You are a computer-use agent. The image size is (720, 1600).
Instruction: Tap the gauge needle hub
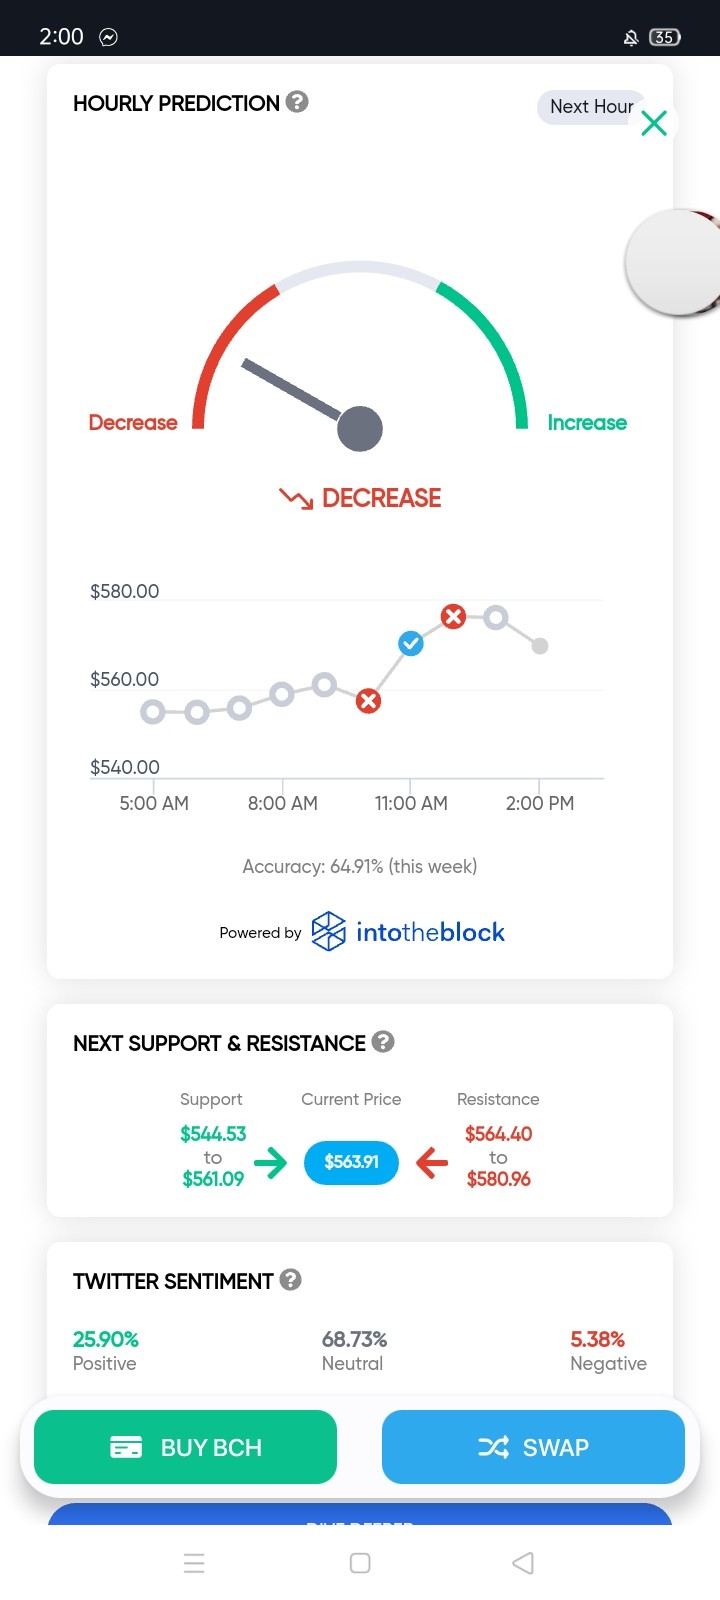coord(360,429)
